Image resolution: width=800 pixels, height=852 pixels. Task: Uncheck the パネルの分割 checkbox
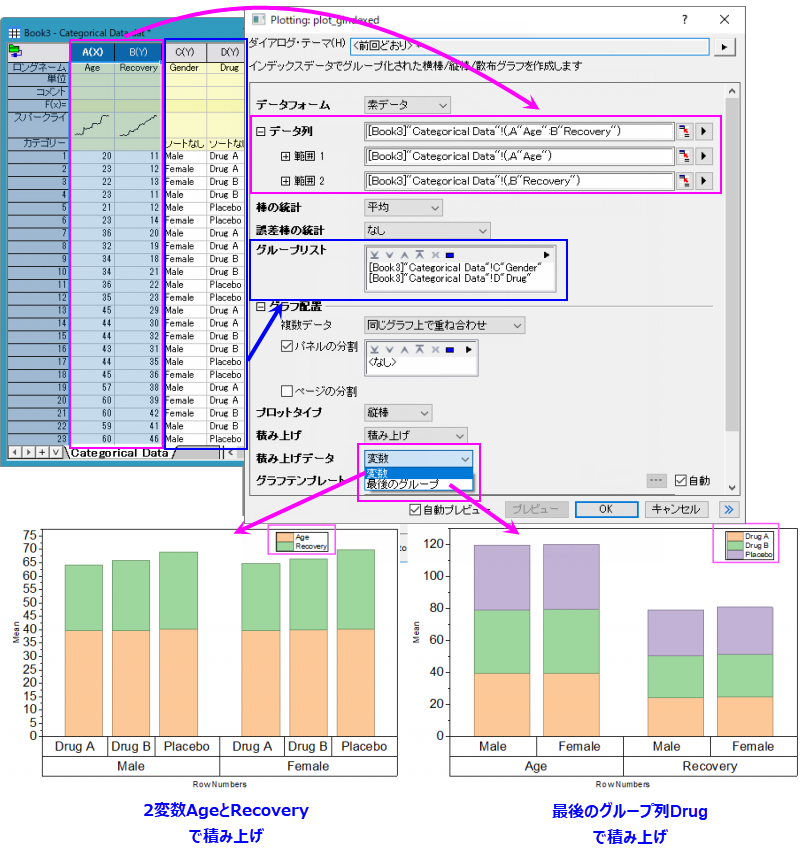(287, 346)
